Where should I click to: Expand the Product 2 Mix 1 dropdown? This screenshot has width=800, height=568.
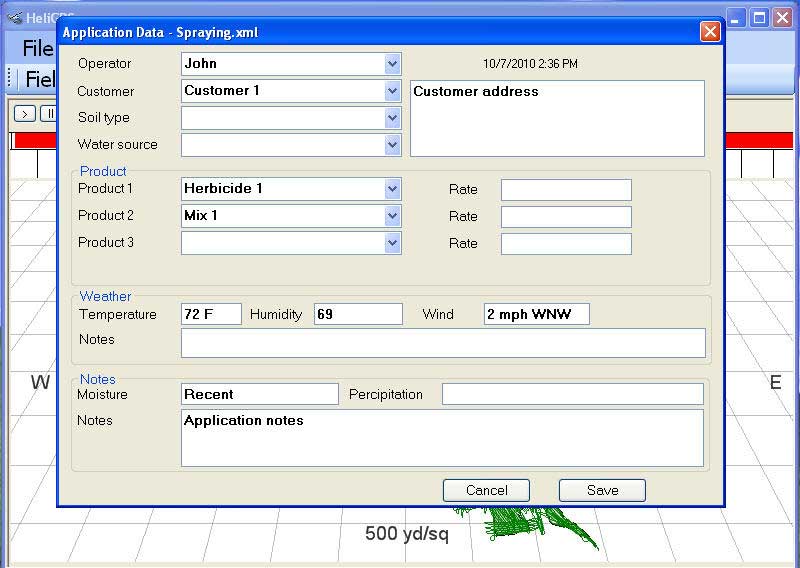click(392, 216)
